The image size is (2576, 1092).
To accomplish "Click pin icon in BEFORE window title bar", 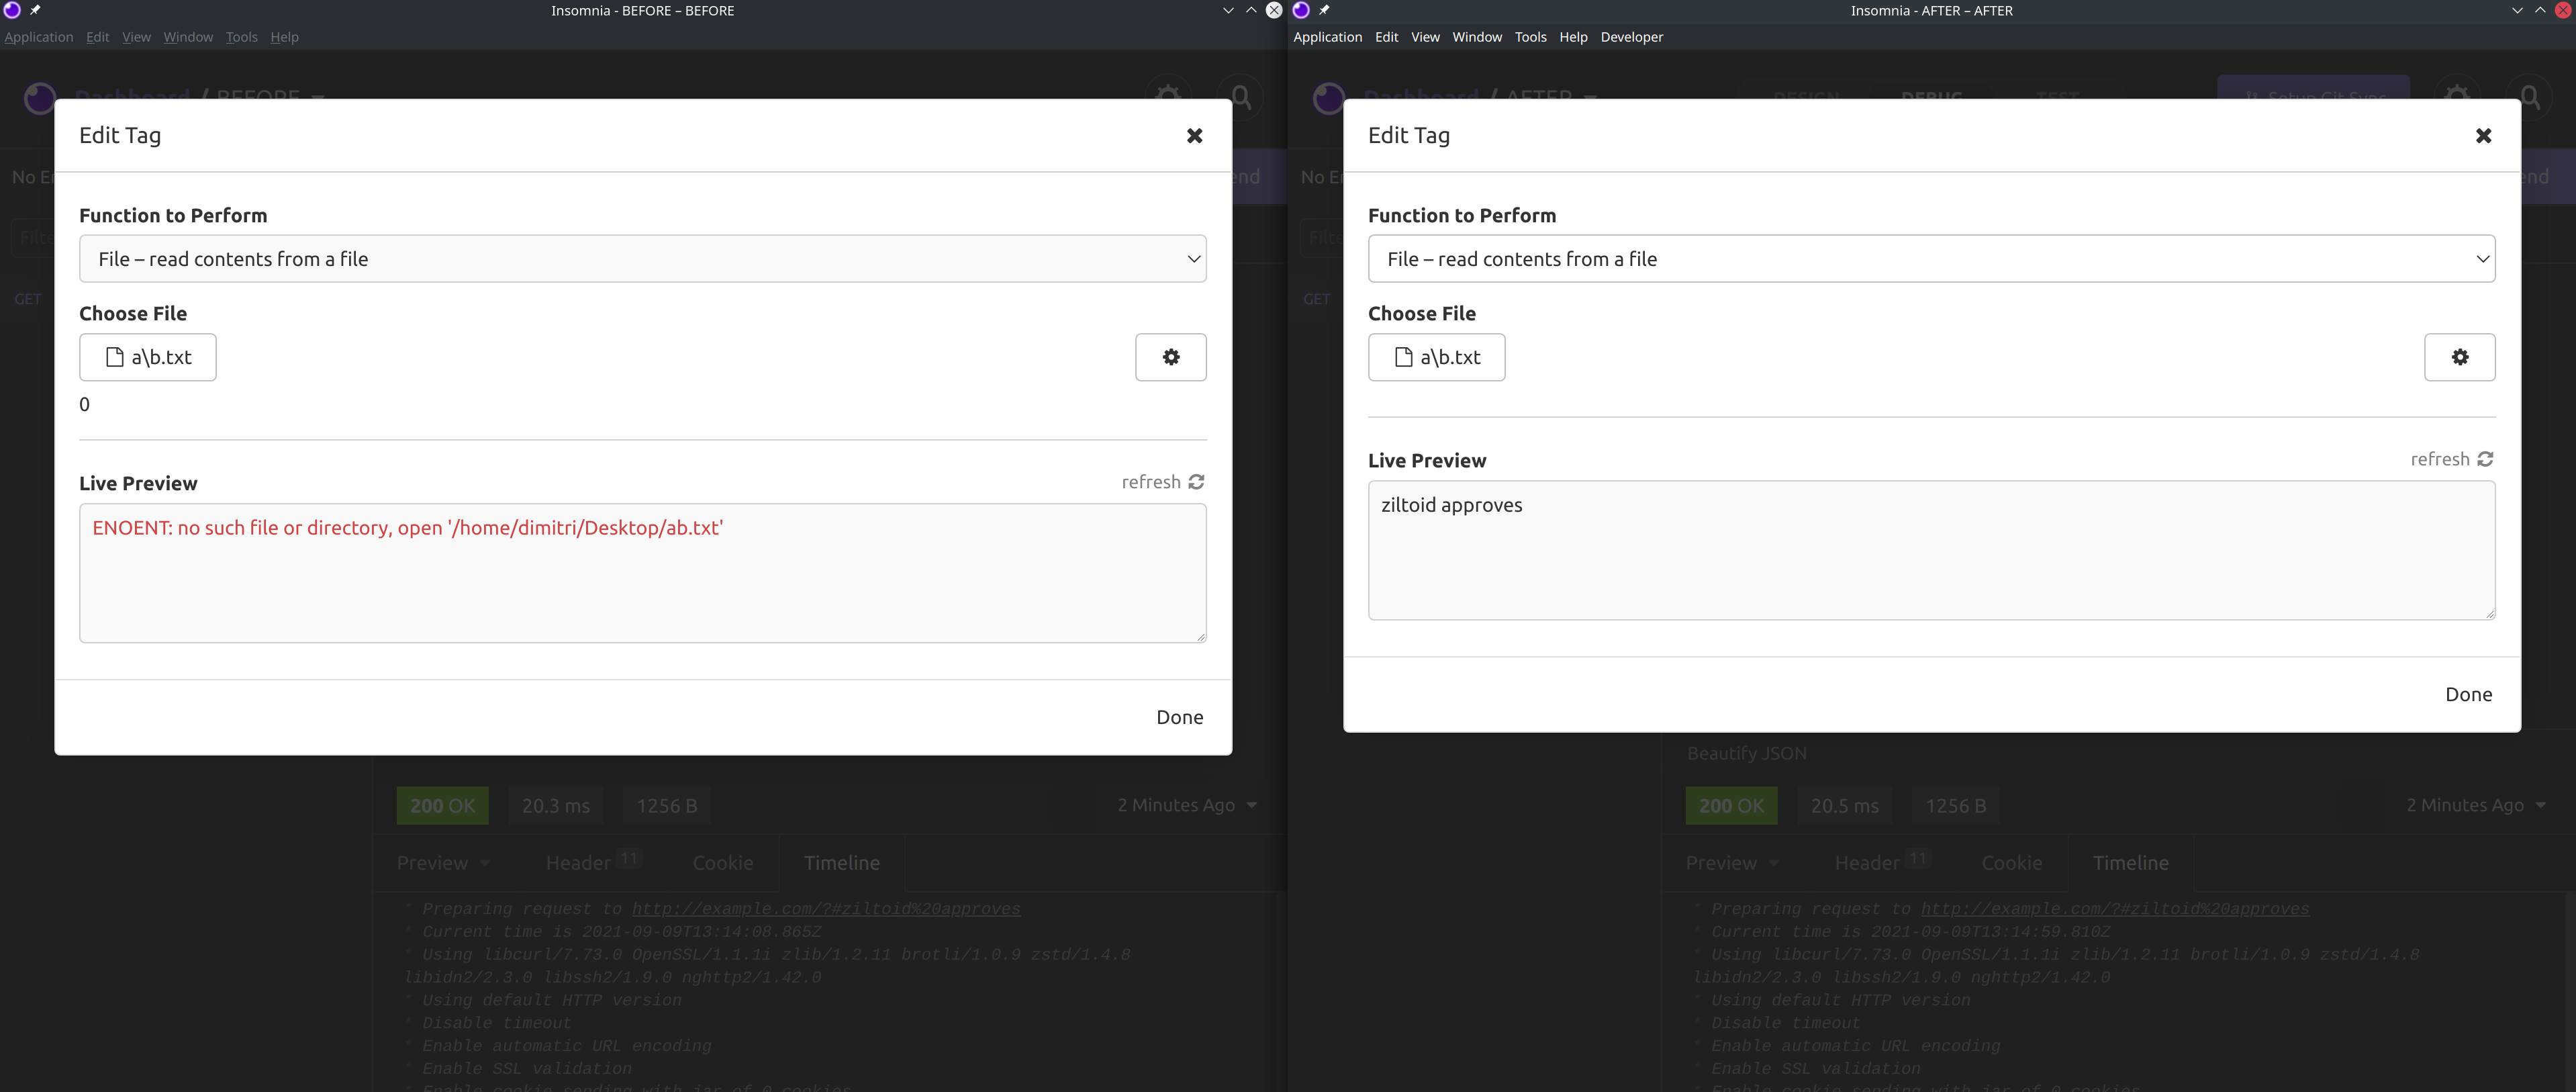I will pos(35,10).
